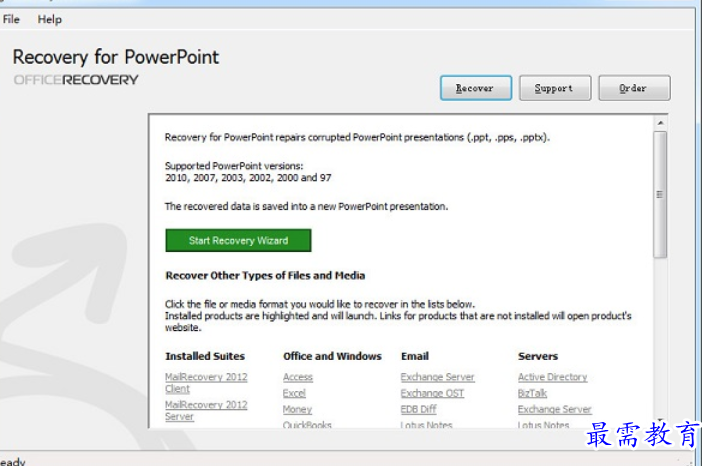Open the Help menu
This screenshot has width=708, height=466.
[x=49, y=19]
